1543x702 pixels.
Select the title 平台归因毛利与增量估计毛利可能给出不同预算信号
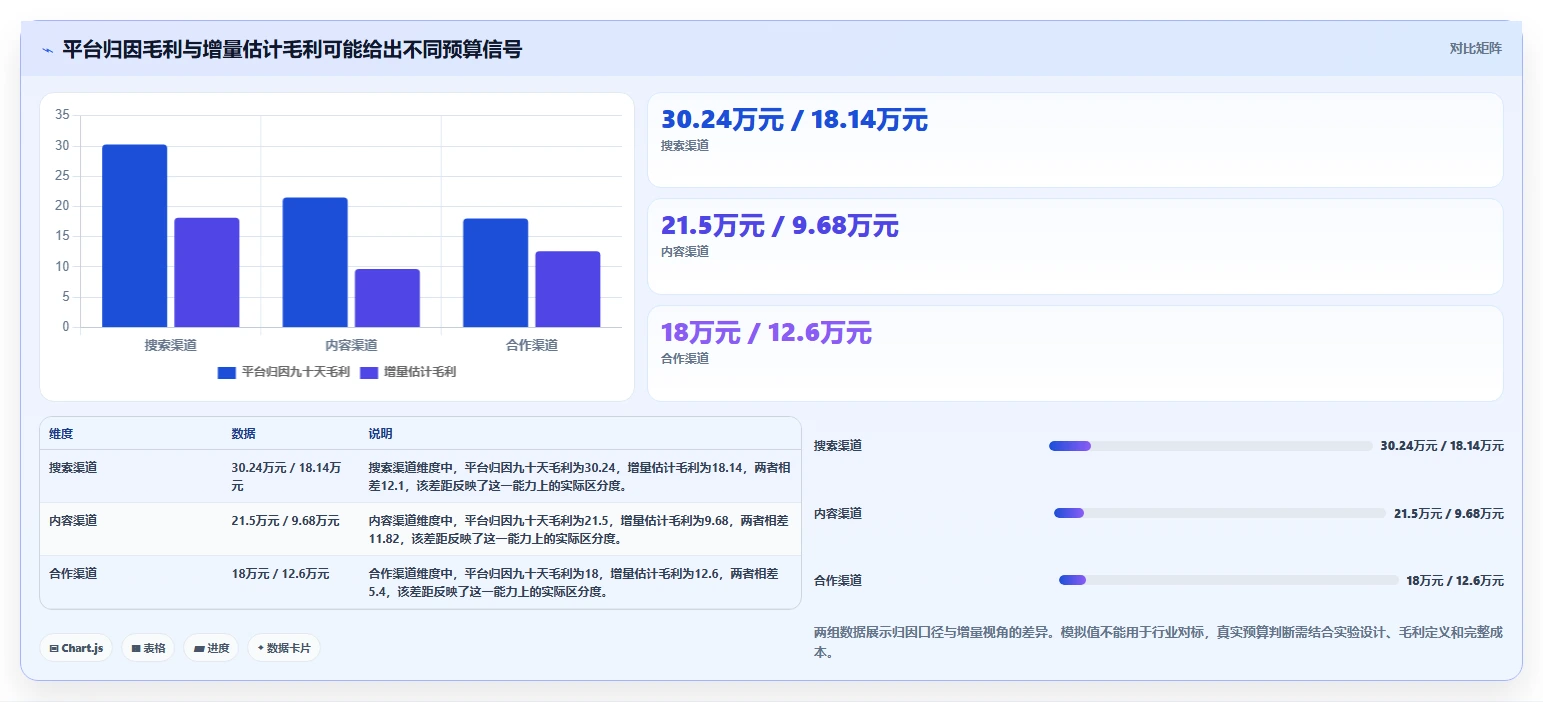pyautogui.click(x=292, y=49)
